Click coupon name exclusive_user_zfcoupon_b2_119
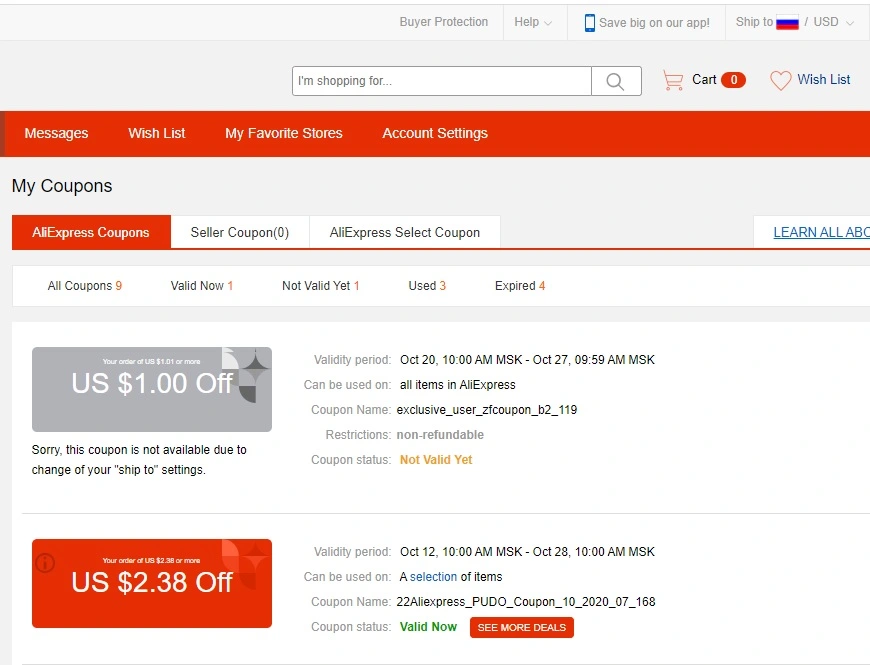 point(487,410)
